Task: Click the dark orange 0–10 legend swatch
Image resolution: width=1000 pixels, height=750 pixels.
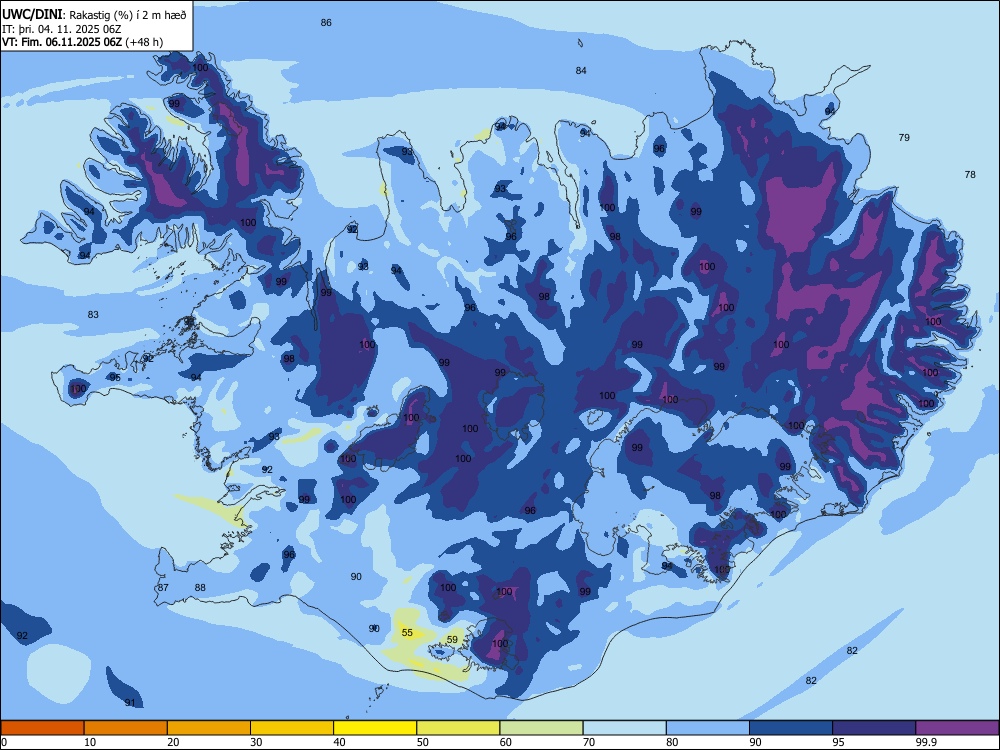Action: (42, 728)
